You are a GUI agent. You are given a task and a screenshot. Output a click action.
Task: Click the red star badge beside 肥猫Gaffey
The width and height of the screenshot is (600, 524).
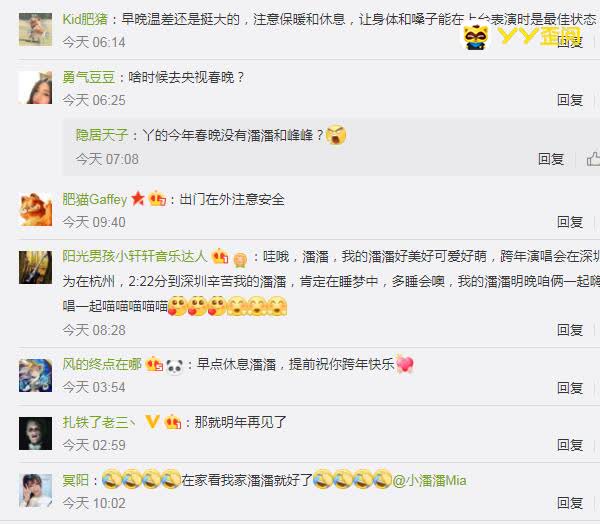click(138, 199)
